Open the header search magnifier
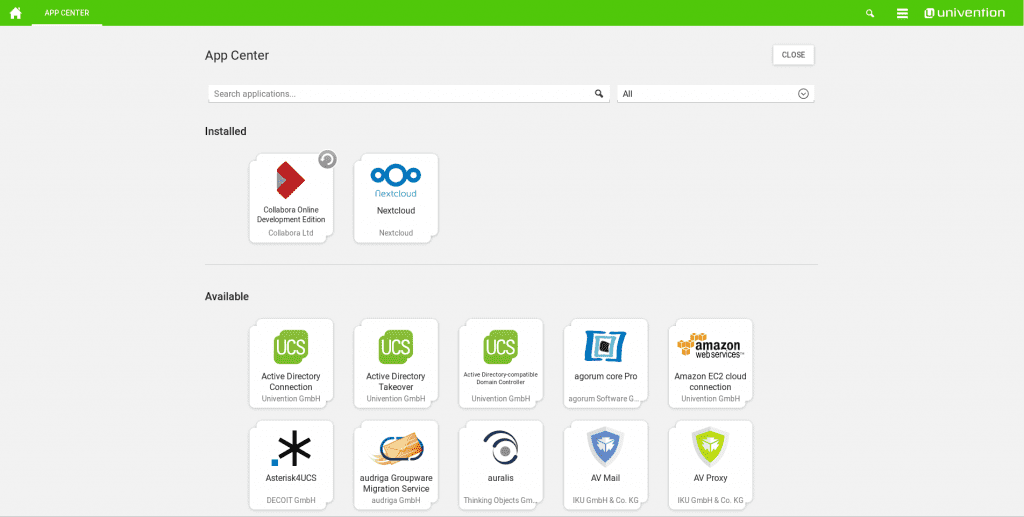 pos(870,13)
